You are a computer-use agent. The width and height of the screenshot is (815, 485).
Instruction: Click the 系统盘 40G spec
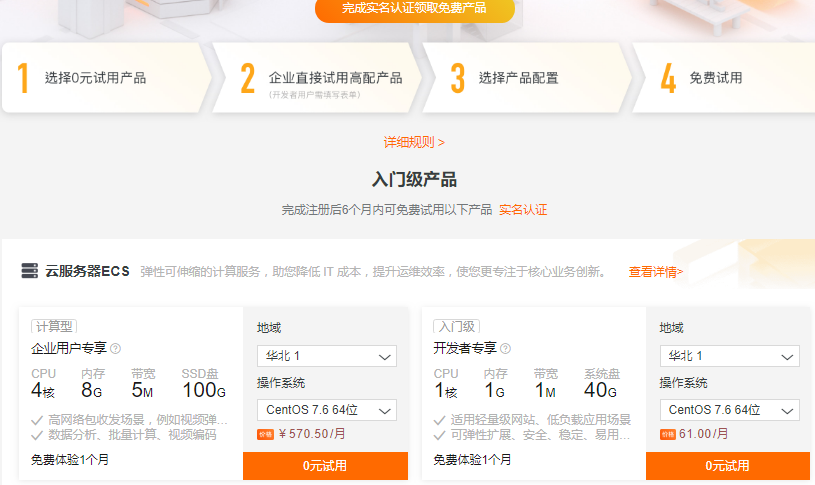(x=601, y=384)
